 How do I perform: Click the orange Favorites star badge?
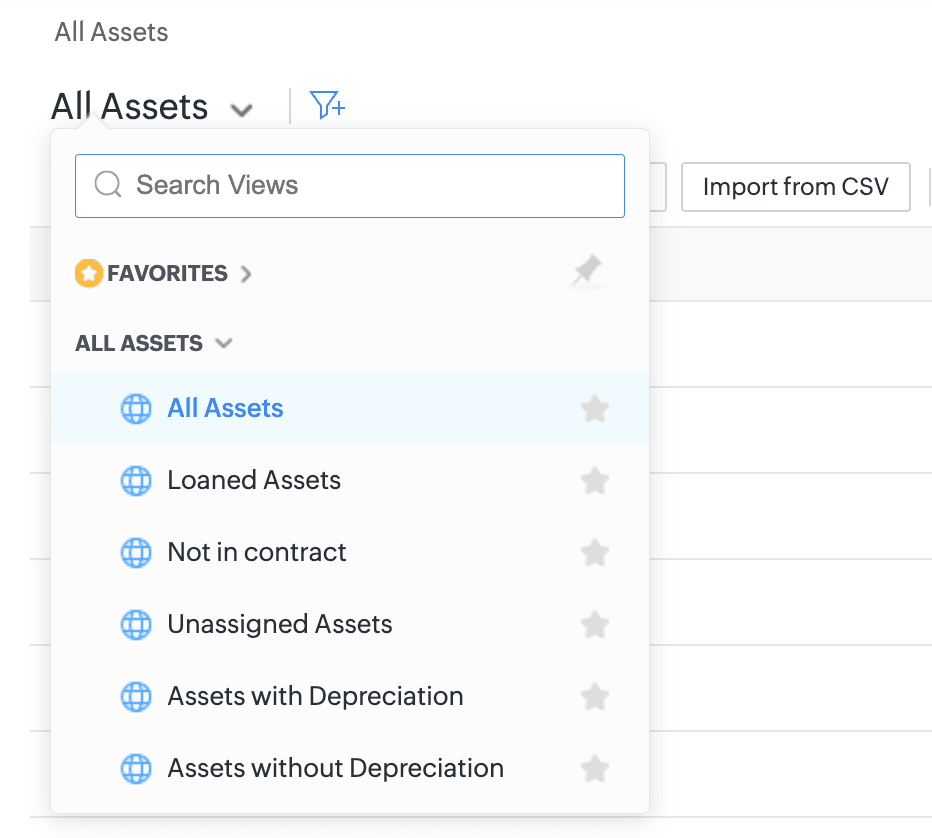point(89,273)
